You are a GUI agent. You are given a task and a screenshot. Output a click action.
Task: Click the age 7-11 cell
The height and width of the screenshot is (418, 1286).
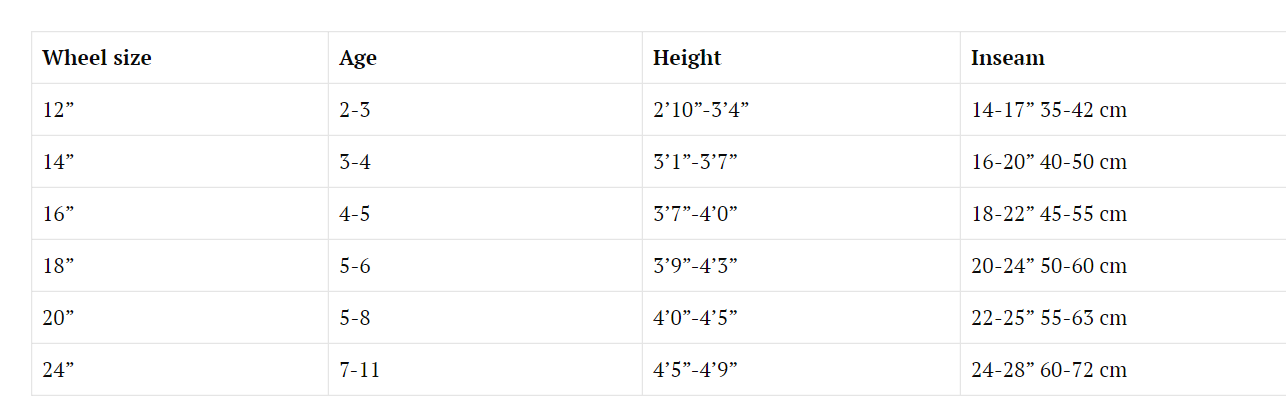[485, 370]
